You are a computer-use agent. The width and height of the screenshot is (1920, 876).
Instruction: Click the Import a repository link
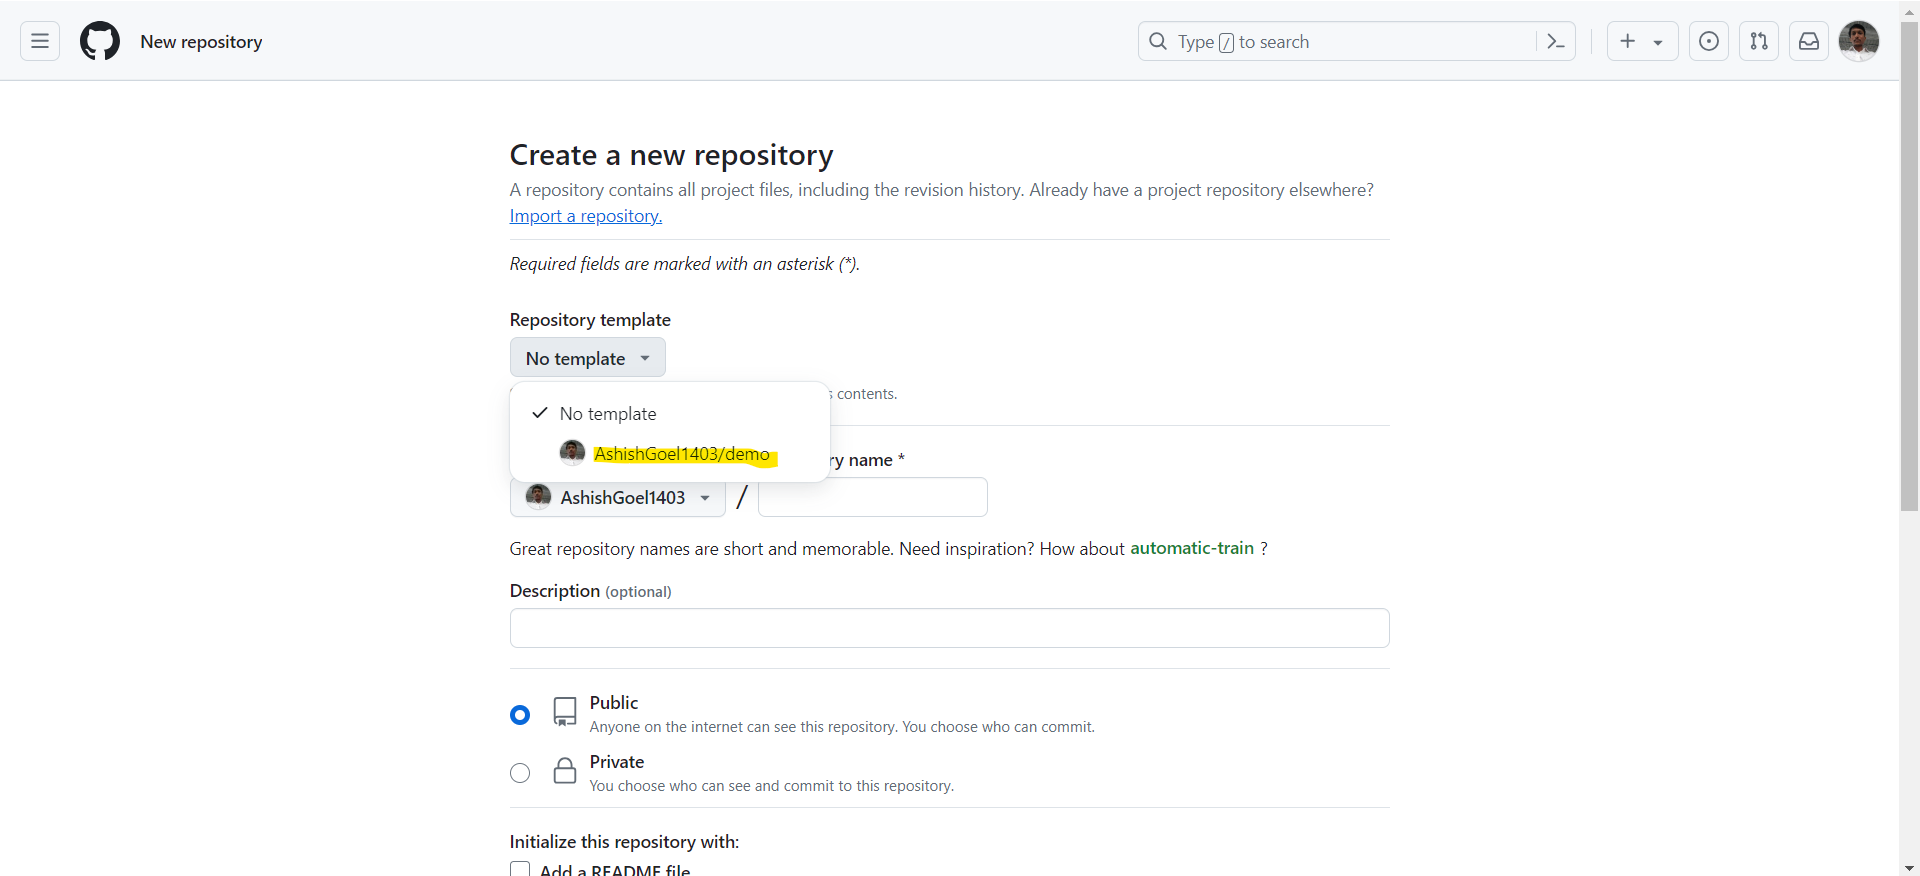585,216
